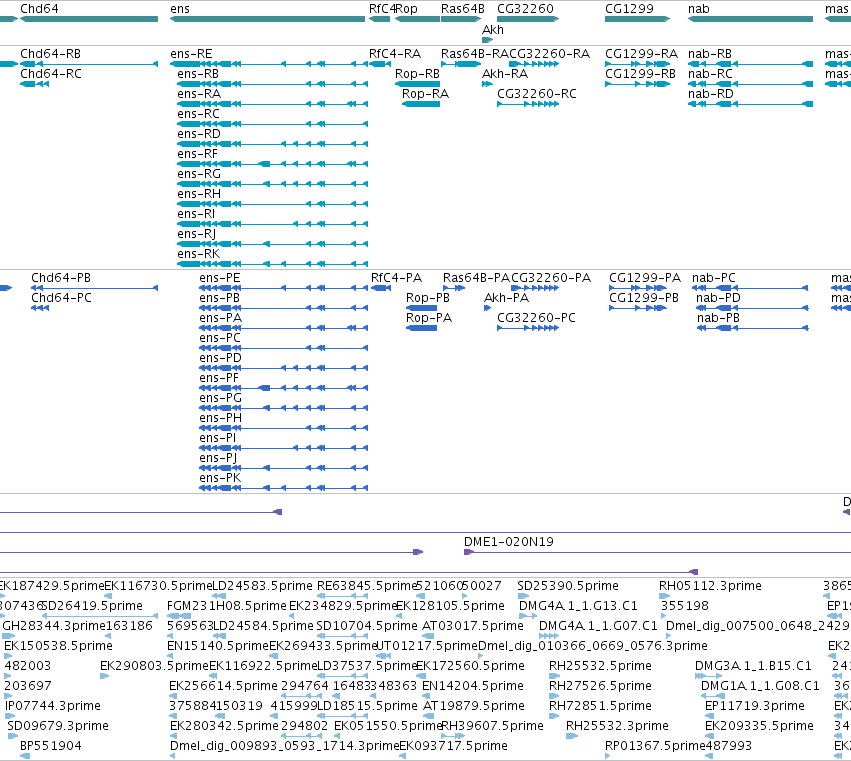This screenshot has height=761, width=851.
Task: Select the Rop-RA transcript label
Action: point(426,94)
